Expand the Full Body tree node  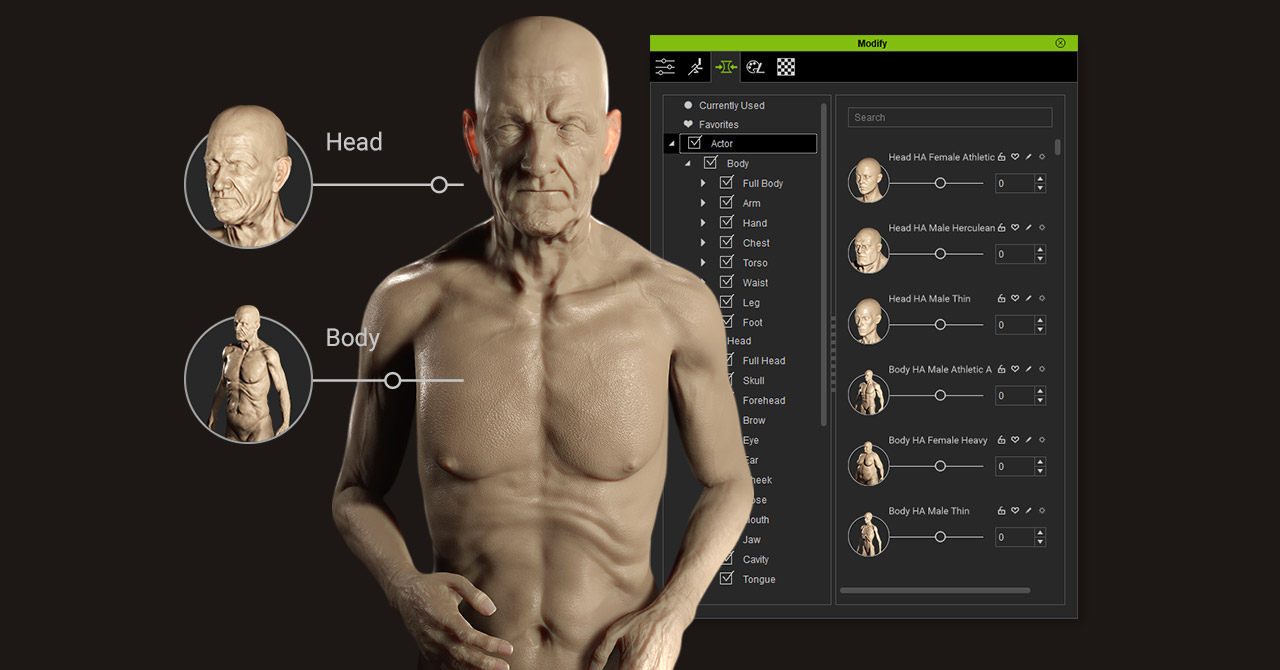[x=703, y=183]
